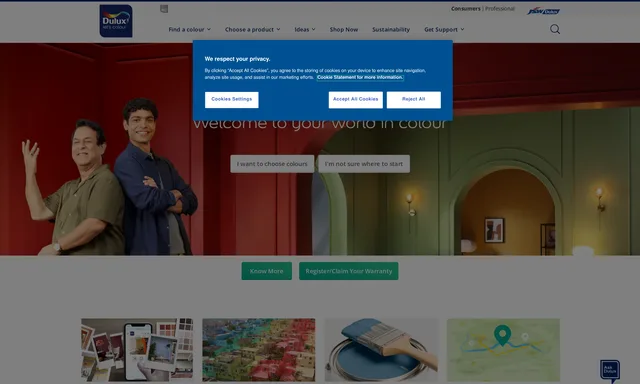The image size is (640, 384).
Task: Open the Ask Dulux chat icon
Action: point(610,371)
